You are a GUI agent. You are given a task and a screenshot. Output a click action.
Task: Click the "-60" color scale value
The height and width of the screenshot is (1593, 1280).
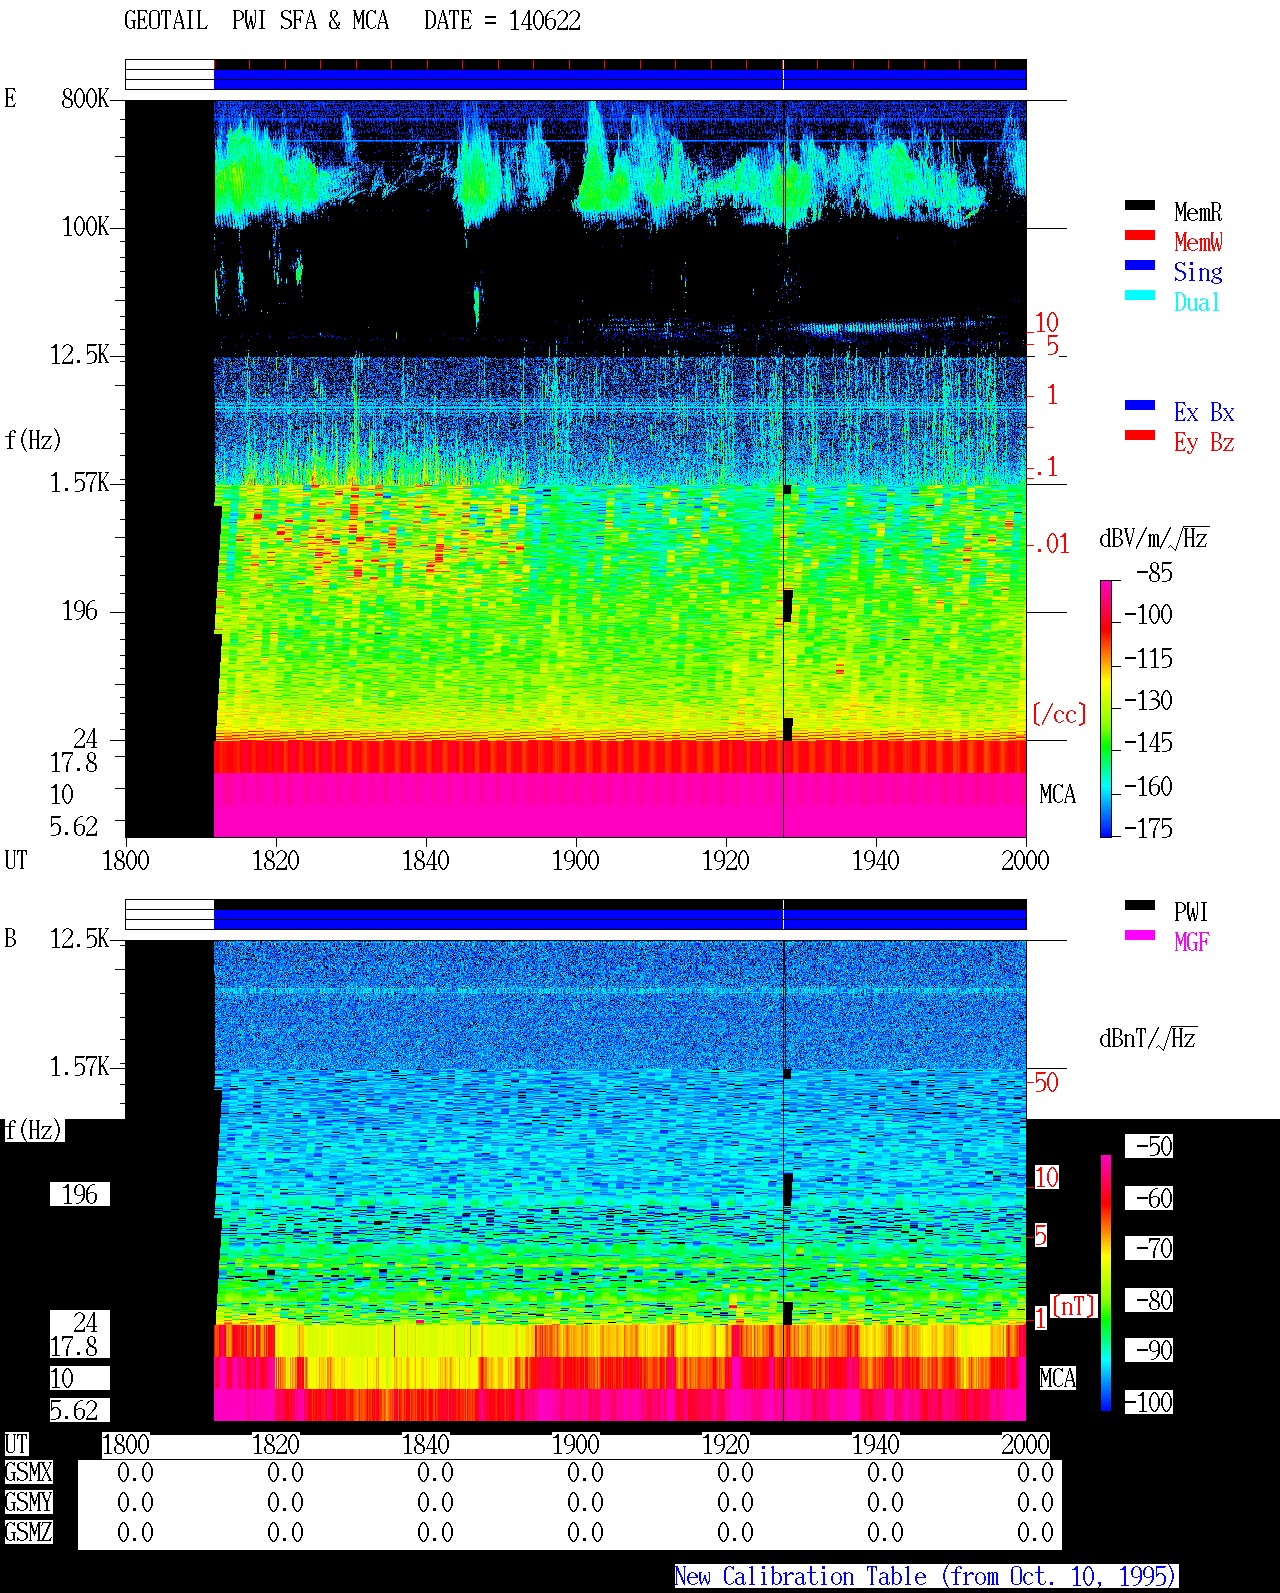(1149, 1198)
